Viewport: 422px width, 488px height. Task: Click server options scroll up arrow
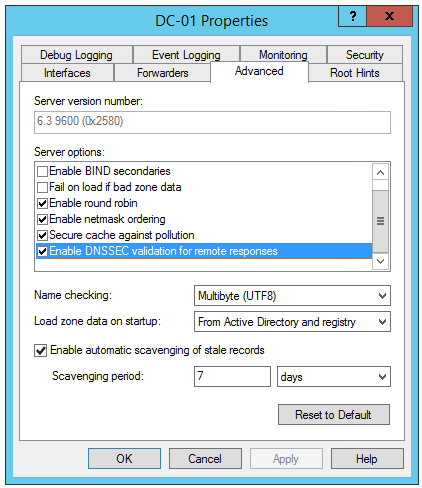pyautogui.click(x=380, y=172)
